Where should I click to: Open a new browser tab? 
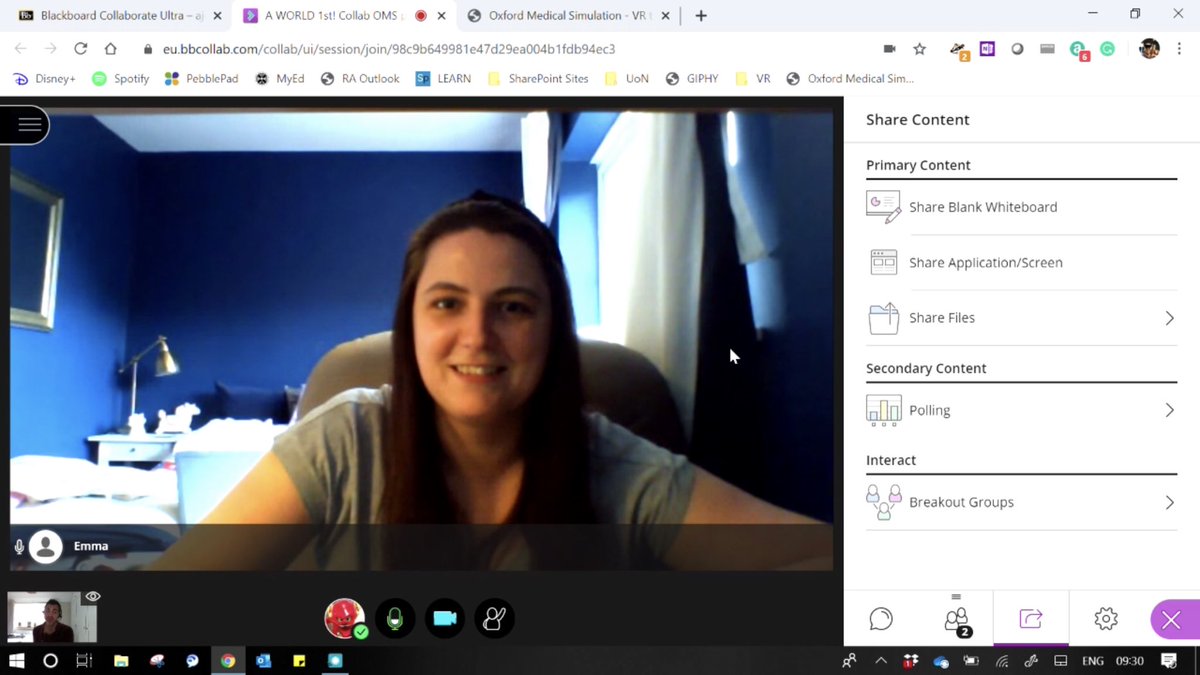point(701,16)
